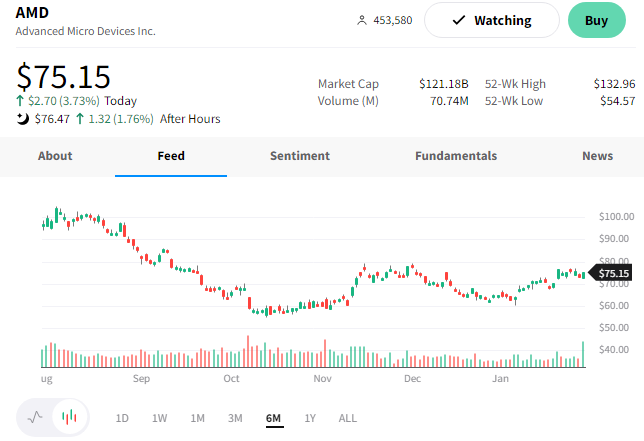Open the About tab

pyautogui.click(x=55, y=156)
